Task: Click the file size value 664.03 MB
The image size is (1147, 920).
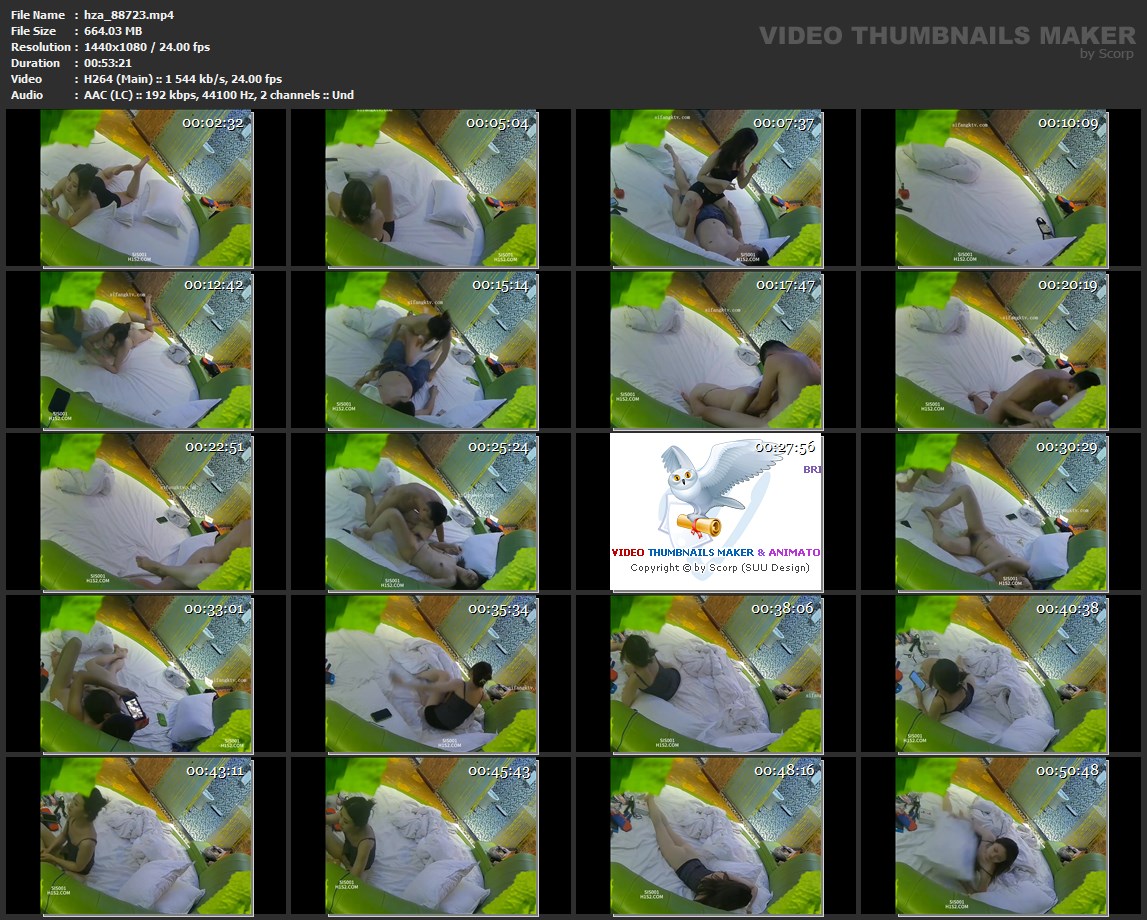Action: pos(113,31)
